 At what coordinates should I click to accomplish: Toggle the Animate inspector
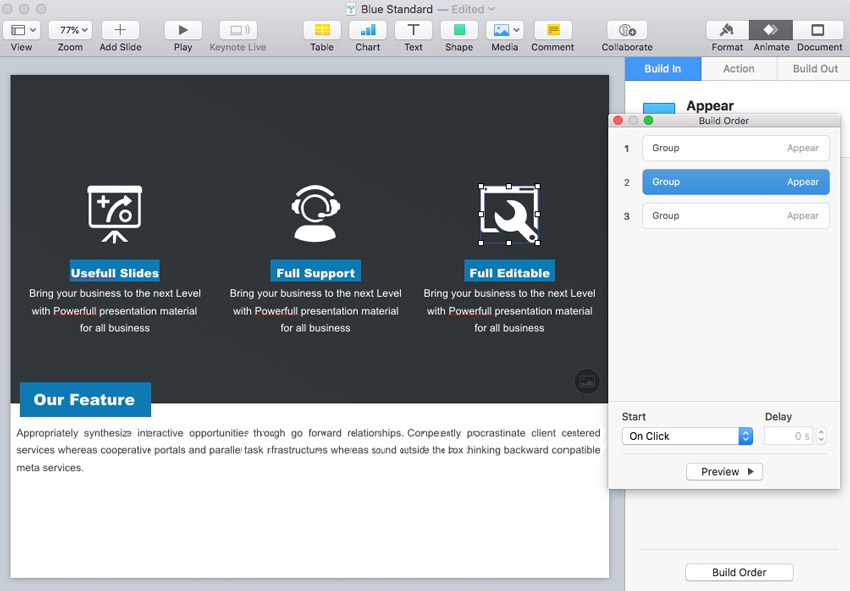771,30
